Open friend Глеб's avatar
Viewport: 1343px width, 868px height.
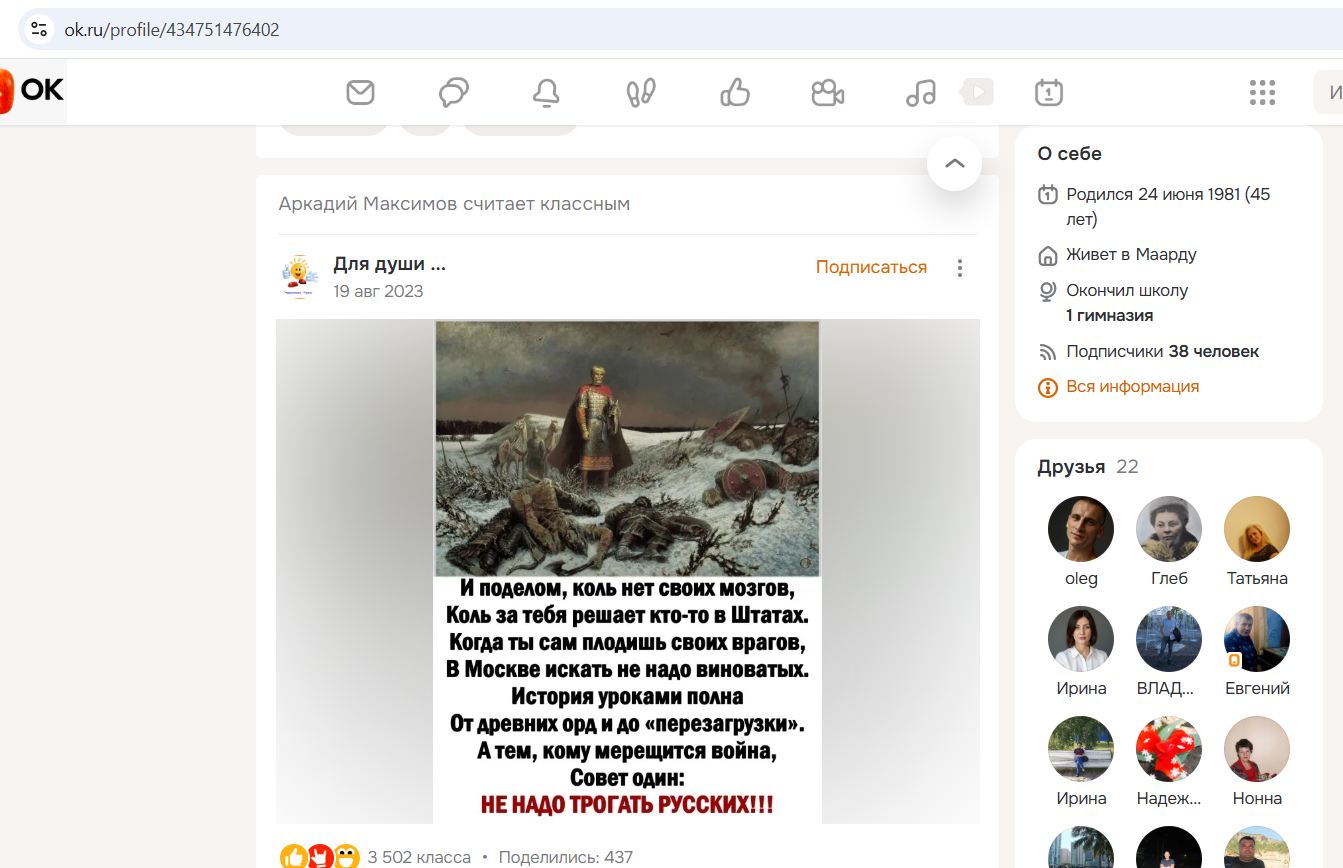tap(1169, 529)
